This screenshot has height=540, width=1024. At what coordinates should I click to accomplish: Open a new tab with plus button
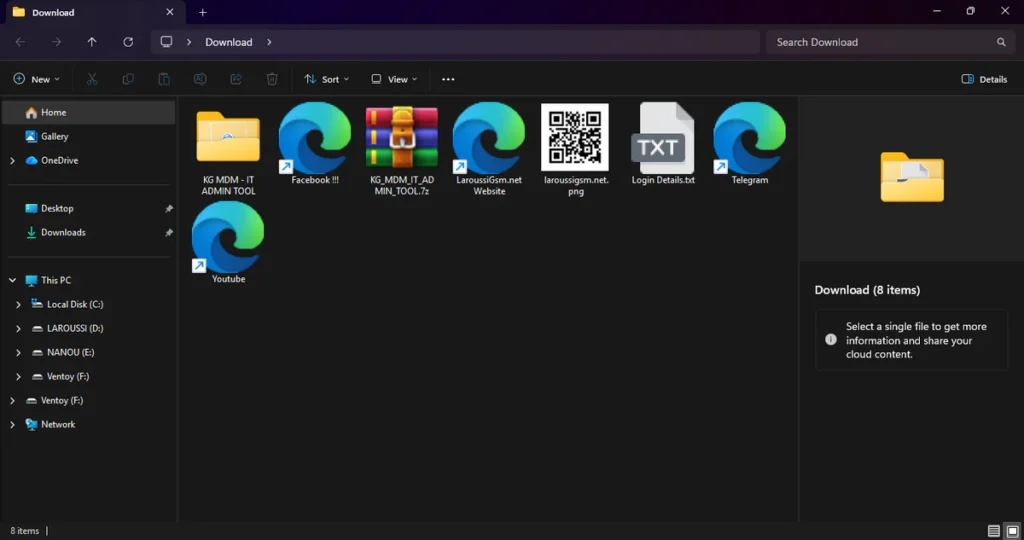coord(203,12)
